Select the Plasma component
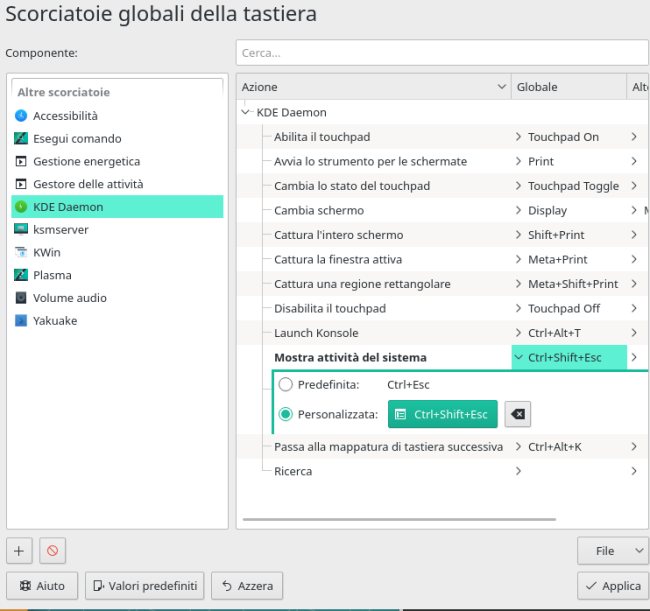 tap(117, 275)
